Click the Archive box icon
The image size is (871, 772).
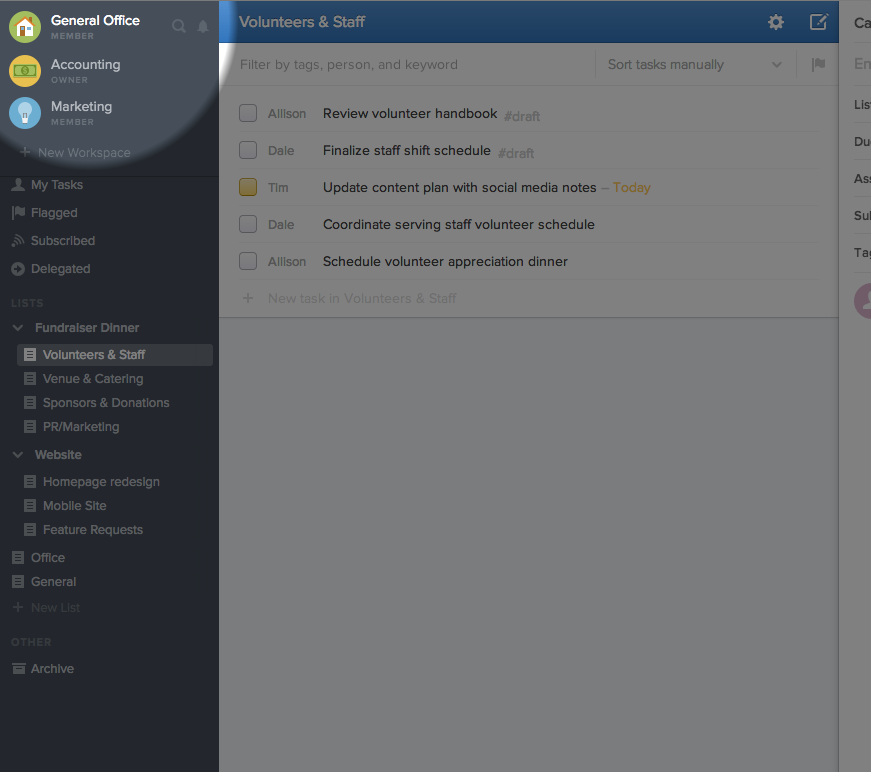(18, 668)
